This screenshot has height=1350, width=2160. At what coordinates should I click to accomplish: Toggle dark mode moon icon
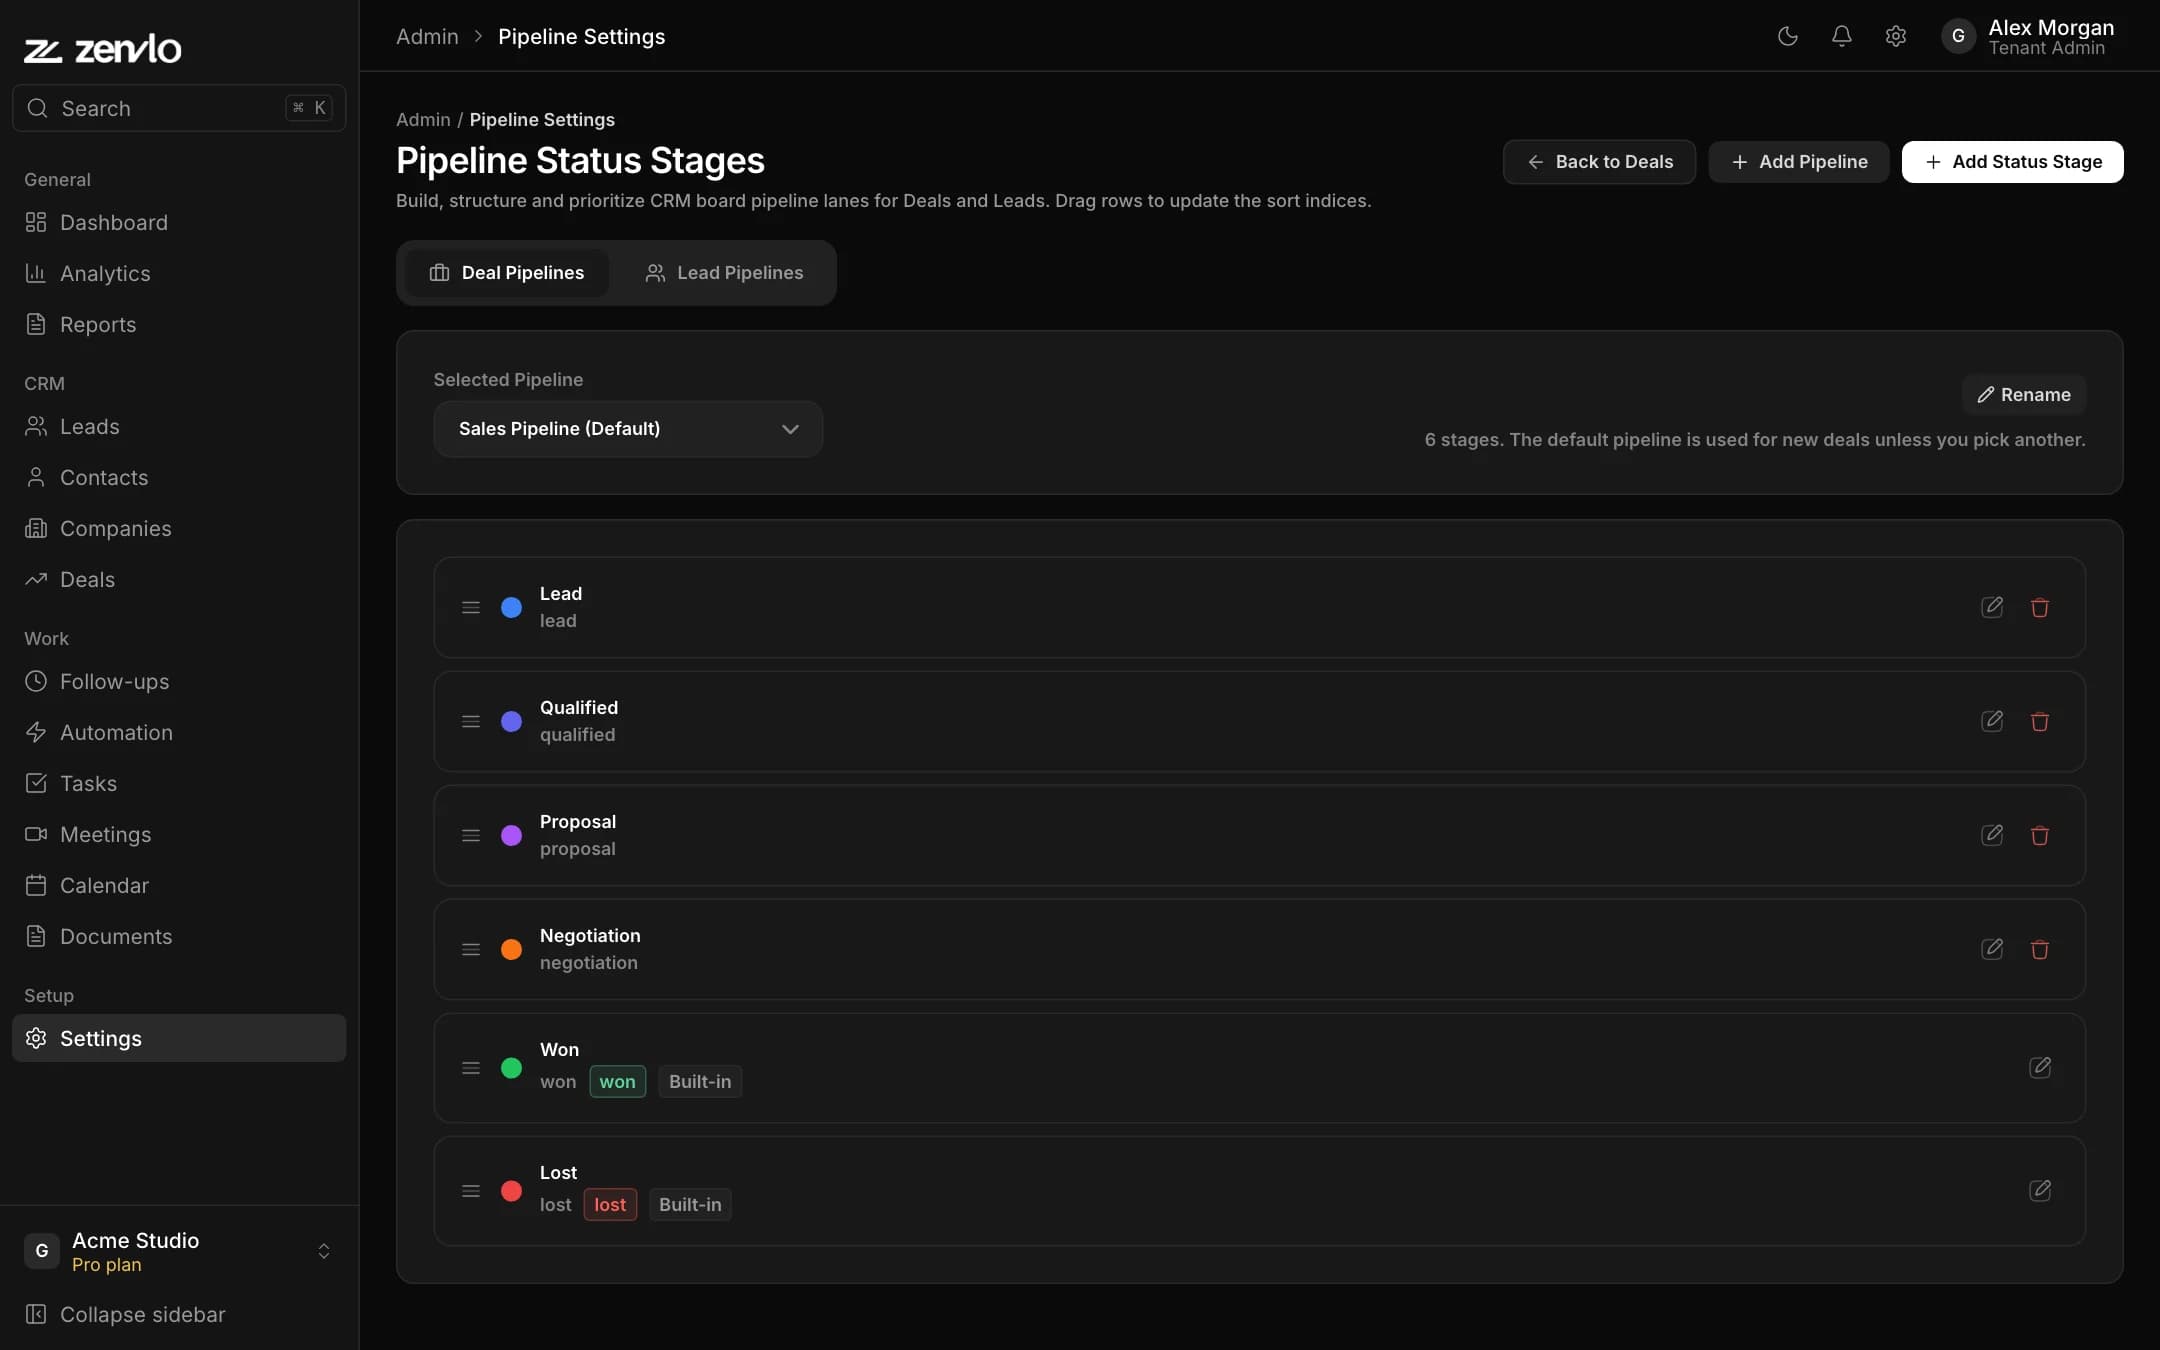1788,36
